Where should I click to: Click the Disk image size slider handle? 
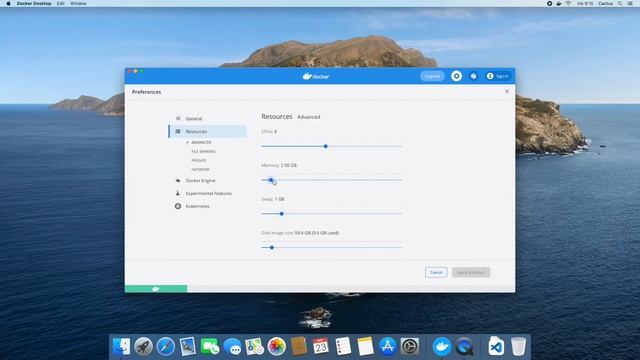pyautogui.click(x=272, y=247)
